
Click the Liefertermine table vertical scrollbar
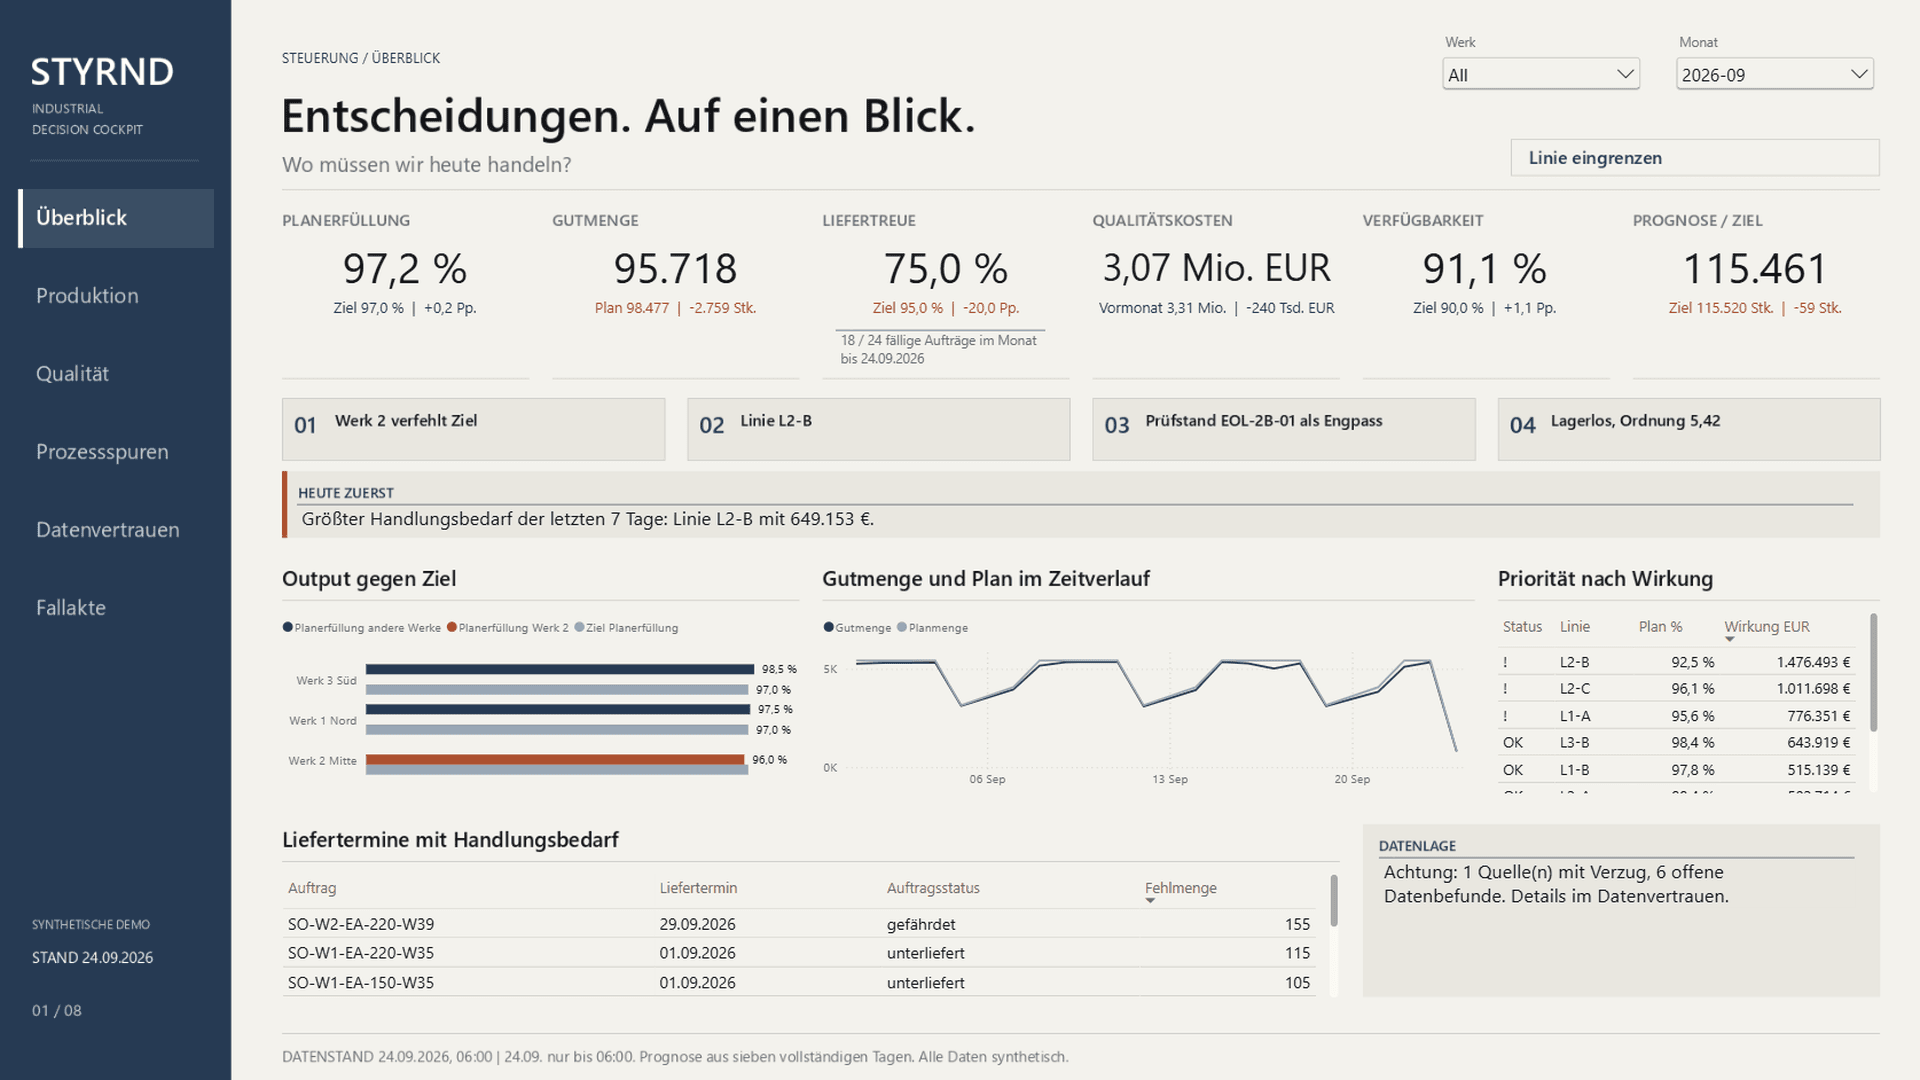pyautogui.click(x=1334, y=901)
